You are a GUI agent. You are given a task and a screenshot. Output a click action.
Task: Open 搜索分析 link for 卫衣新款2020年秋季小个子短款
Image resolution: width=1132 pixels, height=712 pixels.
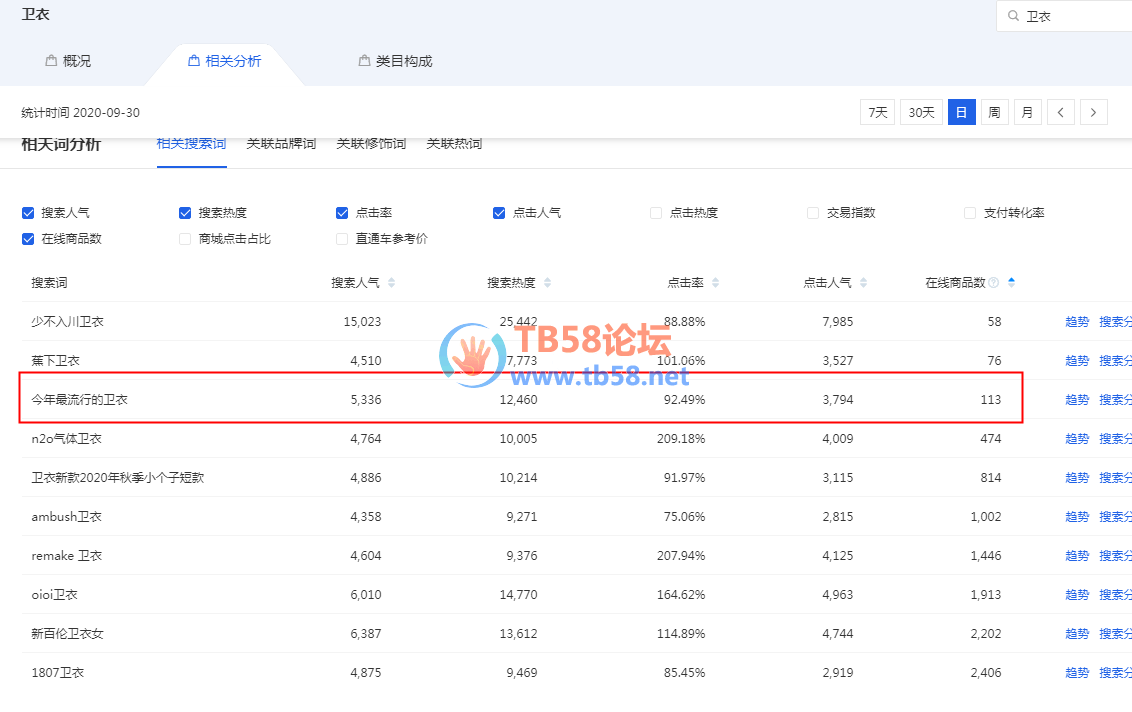click(1115, 478)
